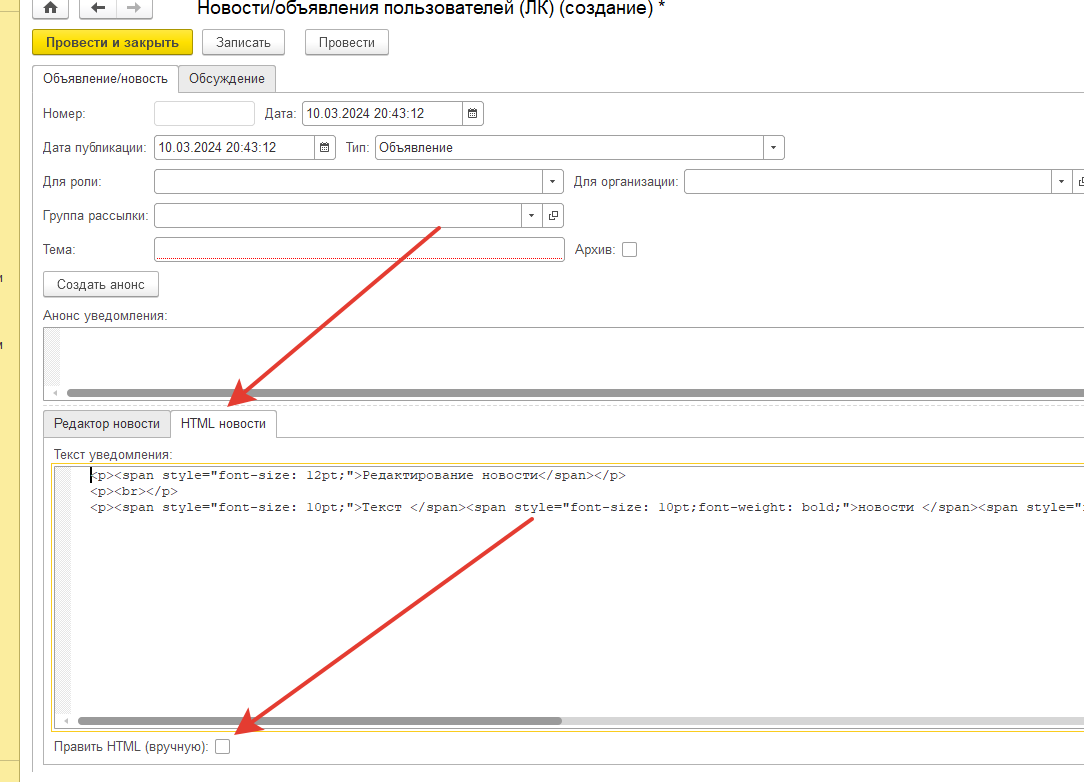Image resolution: width=1084 pixels, height=782 pixels.
Task: Click the HTML text horizontal scrollbar
Action: click(x=320, y=720)
